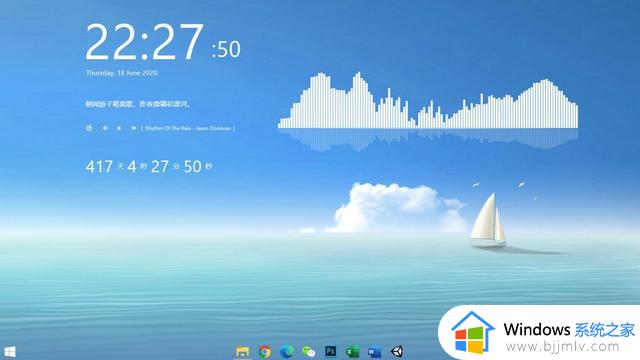Skip to the next track
640x360 pixels.
click(x=133, y=128)
